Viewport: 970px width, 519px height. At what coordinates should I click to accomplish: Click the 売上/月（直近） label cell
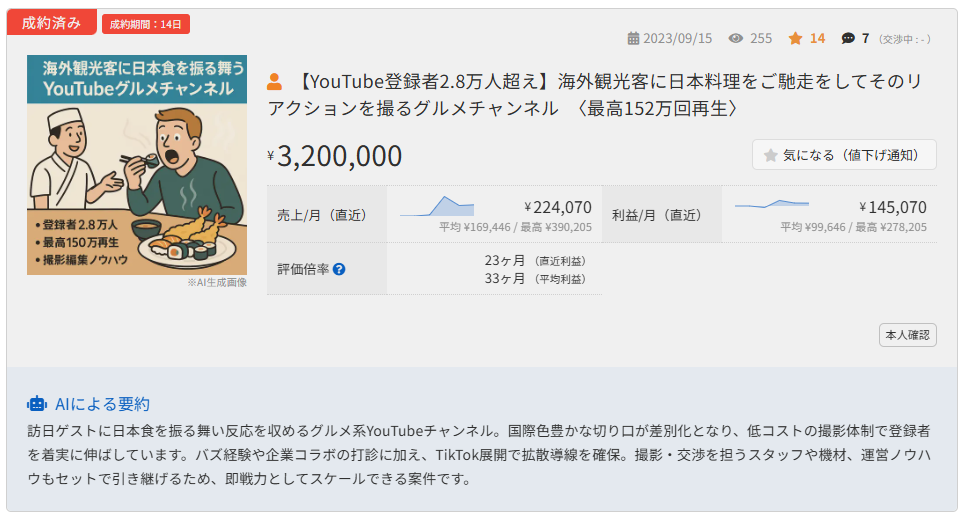coord(327,215)
